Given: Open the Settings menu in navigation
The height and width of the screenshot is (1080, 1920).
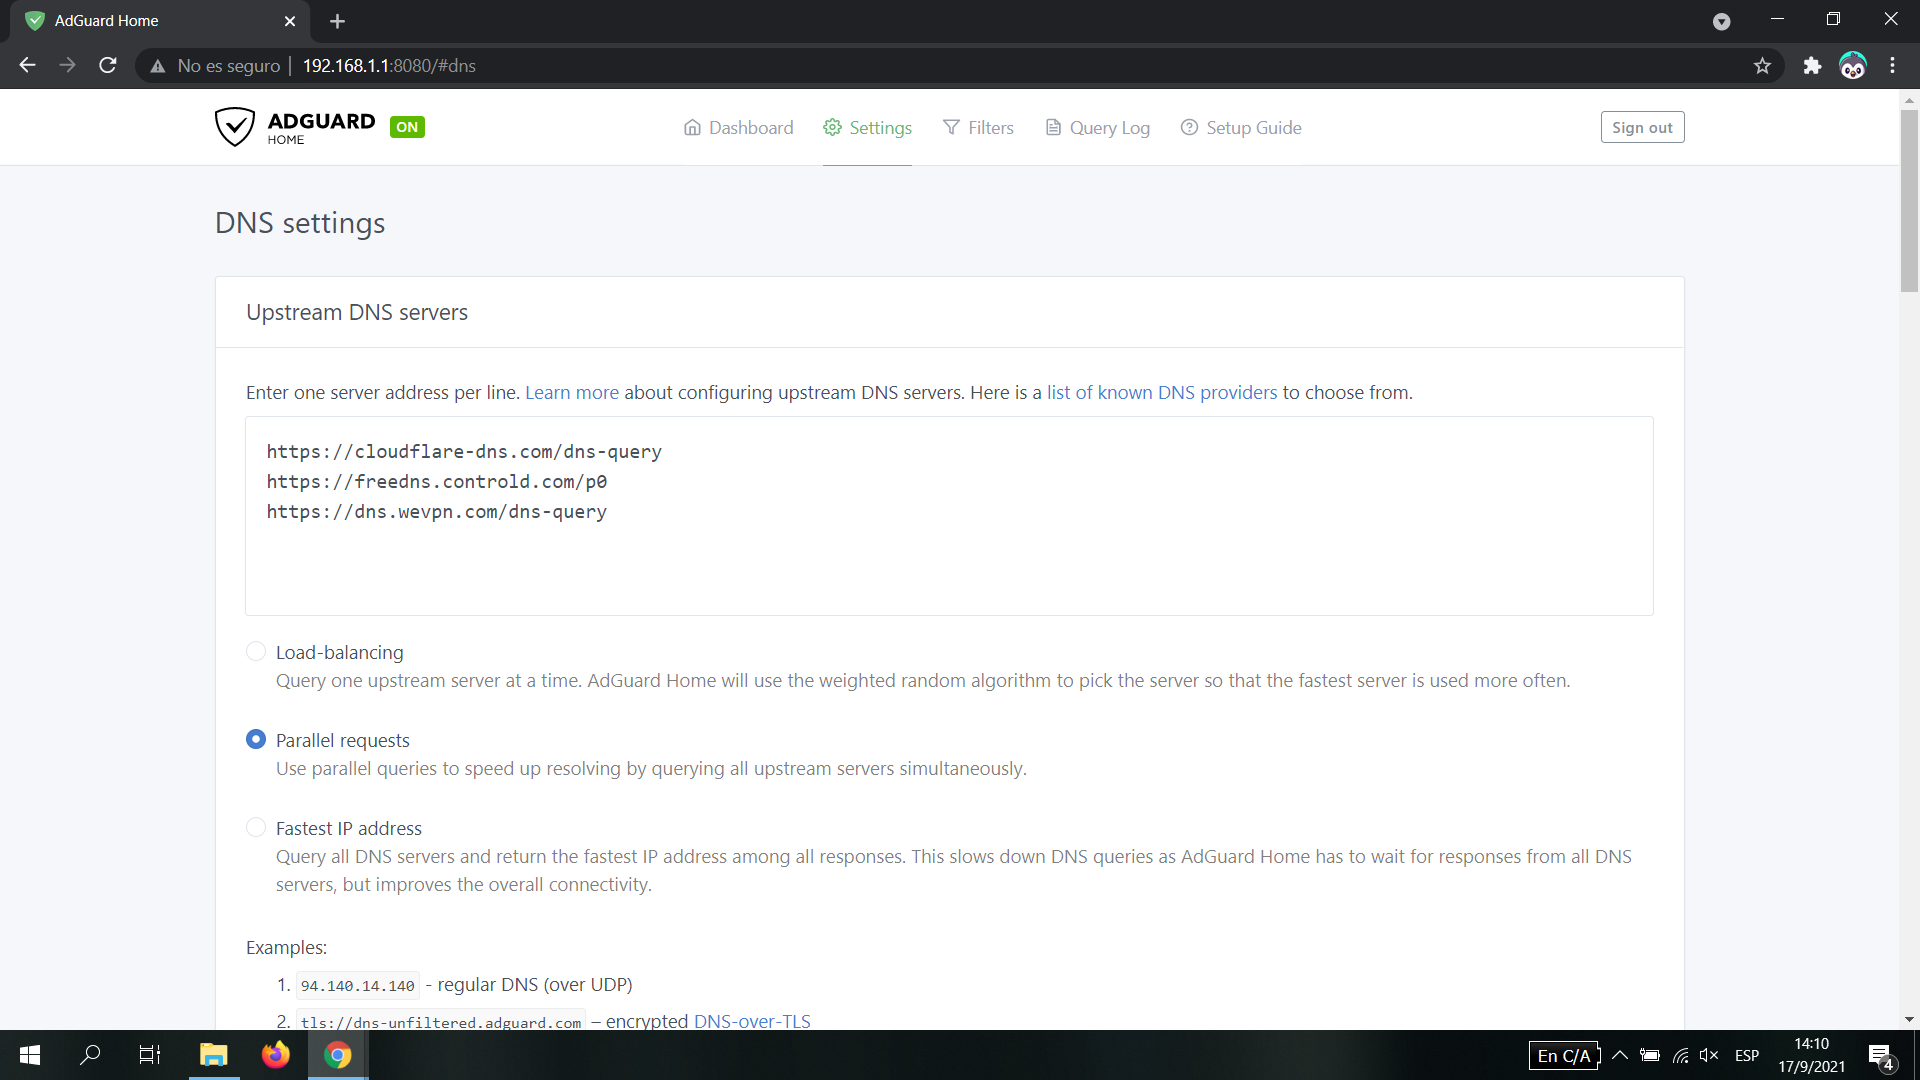Looking at the screenshot, I should [x=867, y=128].
